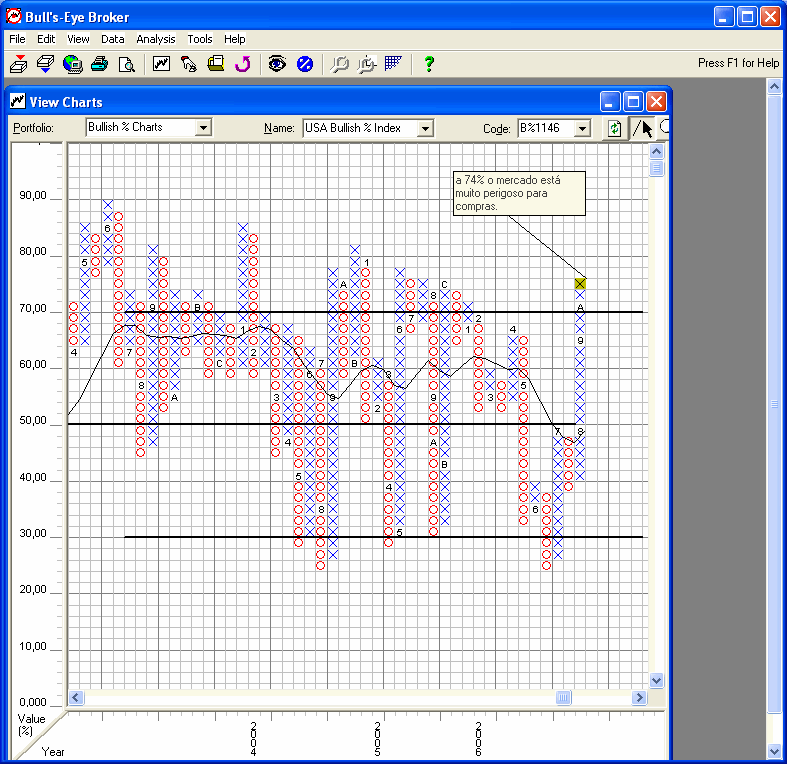This screenshot has height=764, width=787.
Task: Expand the Name dropdown with USA Bullish % Index
Action: pyautogui.click(x=425, y=128)
